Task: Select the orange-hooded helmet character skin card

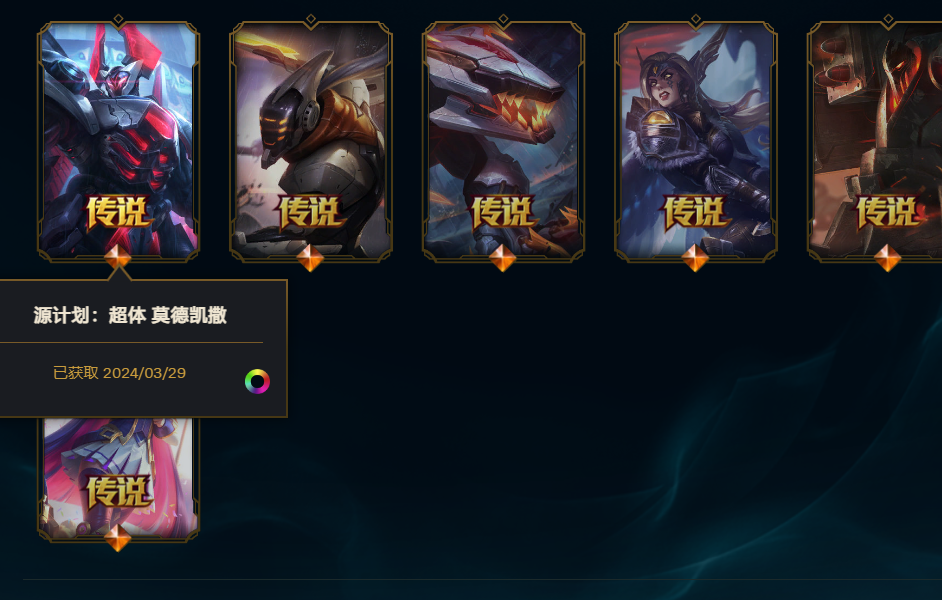Action: [311, 139]
